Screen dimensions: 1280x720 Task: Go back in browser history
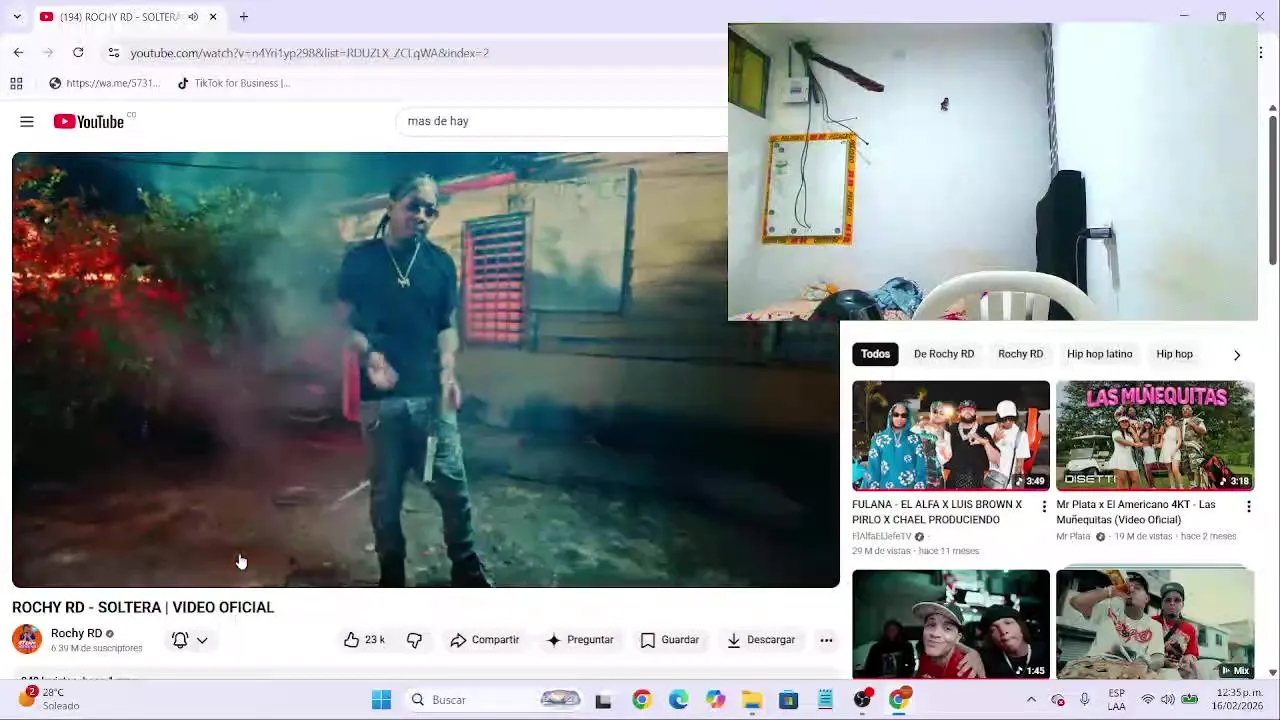click(x=18, y=52)
